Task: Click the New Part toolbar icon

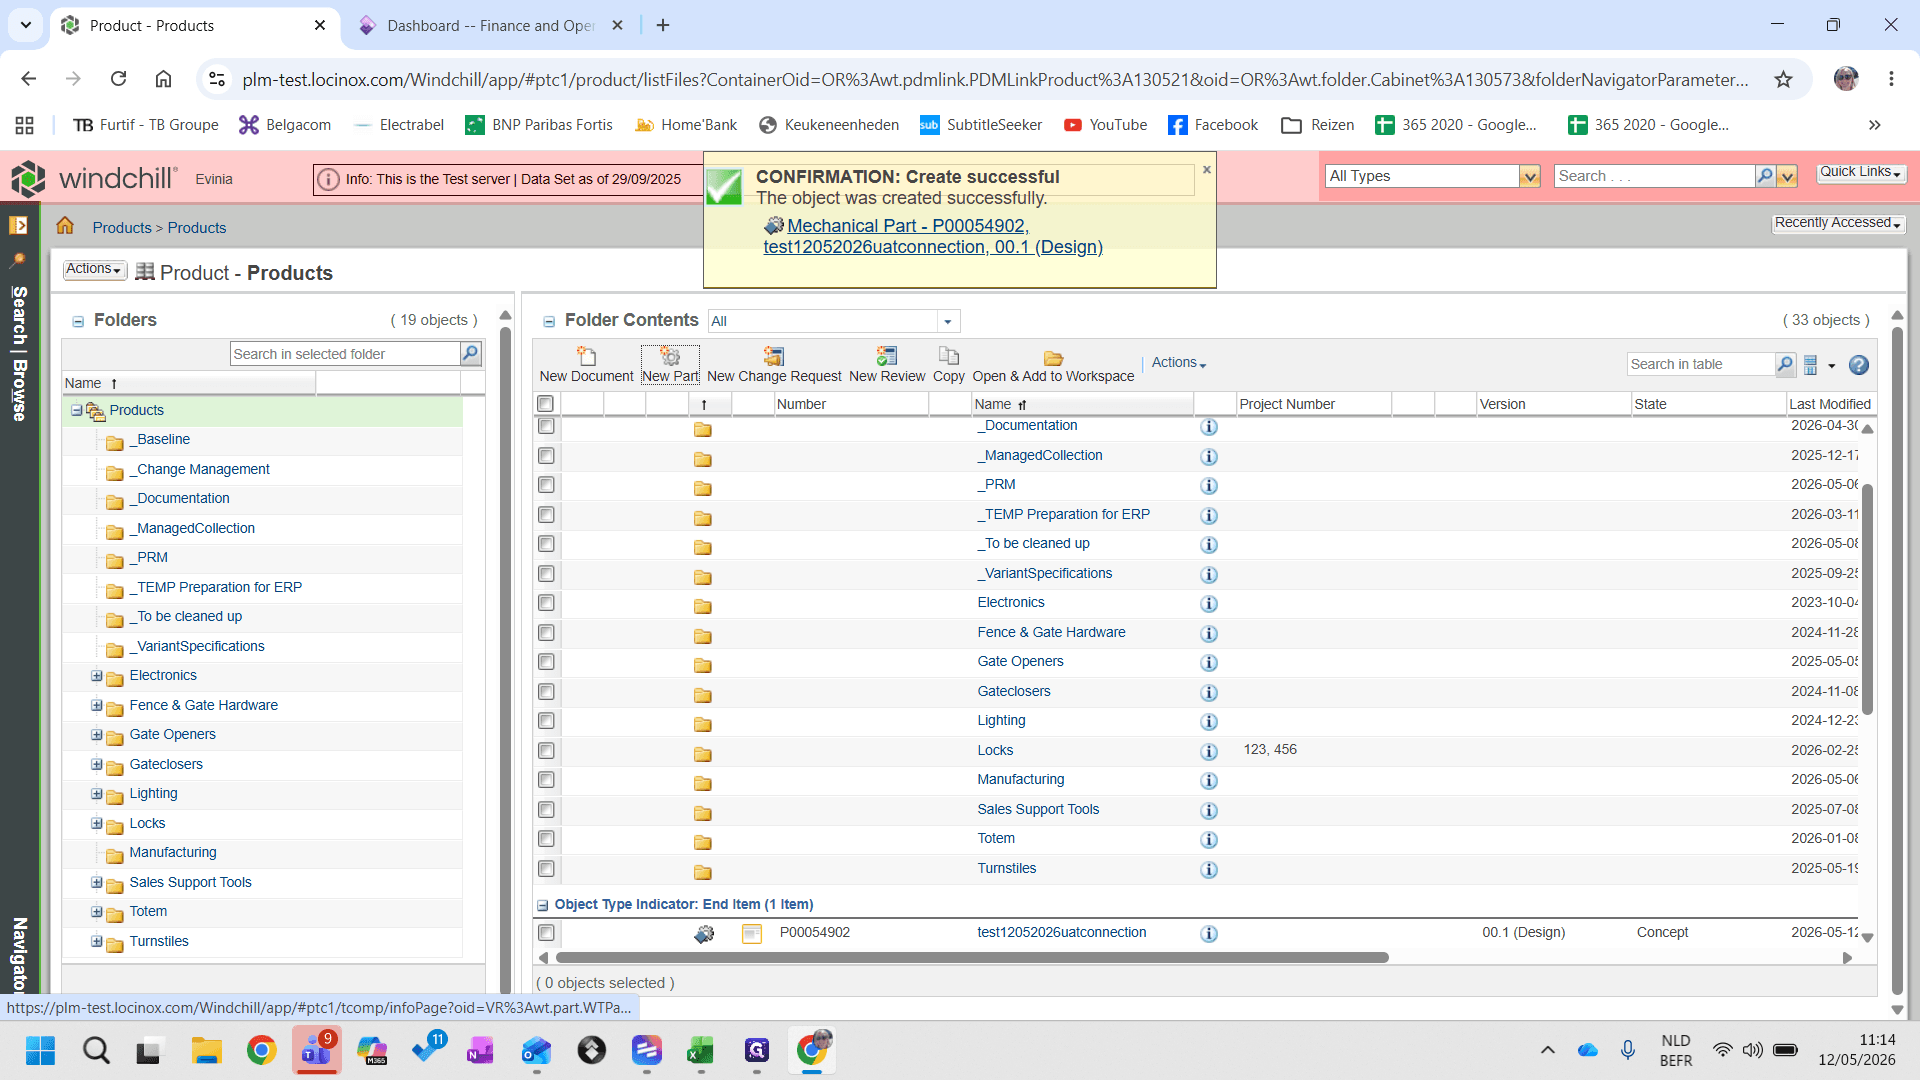Action: pyautogui.click(x=670, y=356)
